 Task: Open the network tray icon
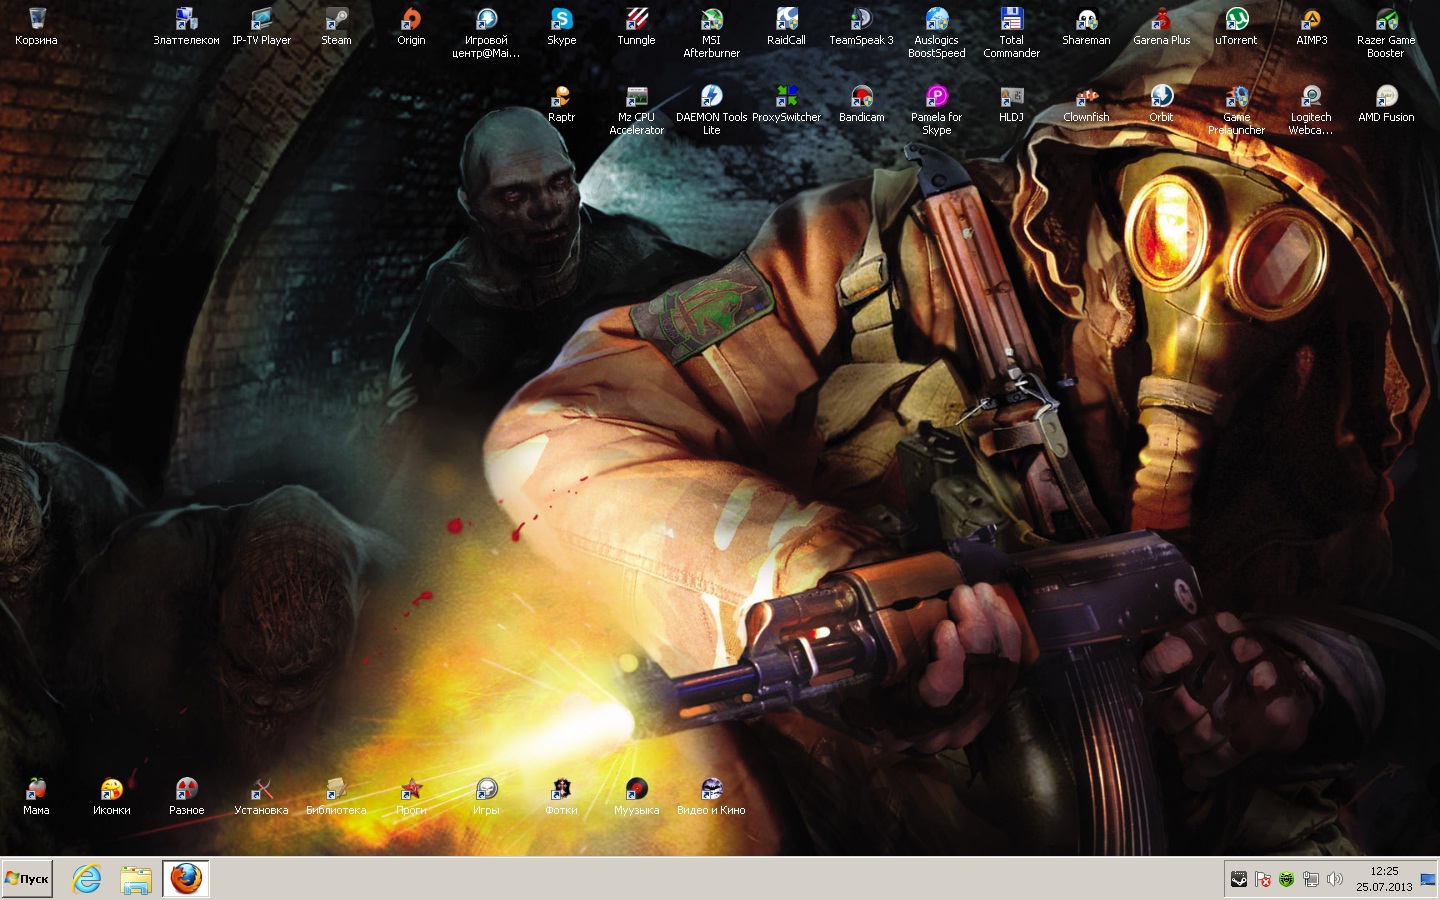click(x=1310, y=879)
